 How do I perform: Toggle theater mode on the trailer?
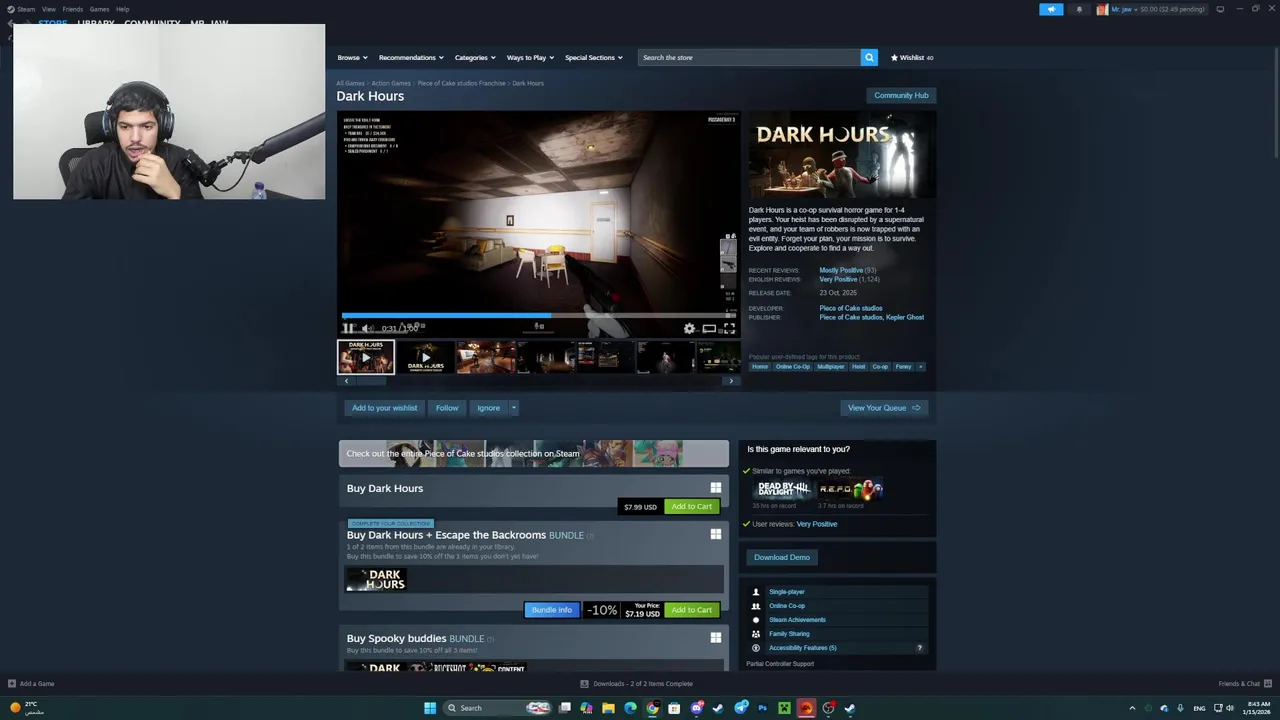(709, 328)
